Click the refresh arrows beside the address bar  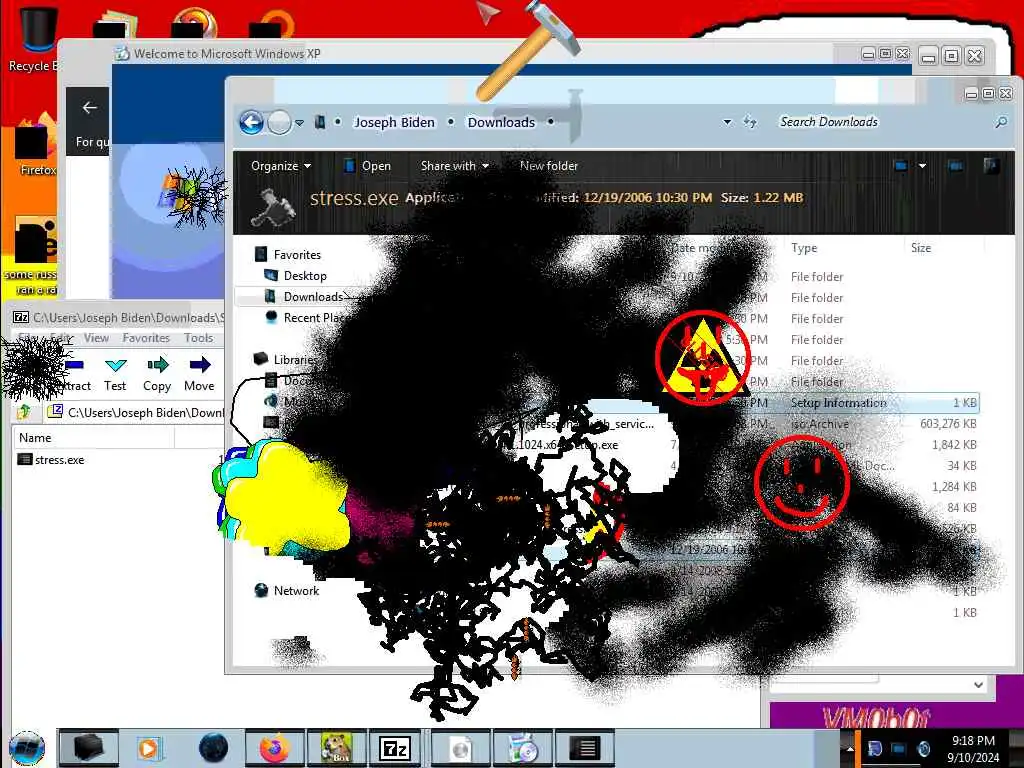750,122
